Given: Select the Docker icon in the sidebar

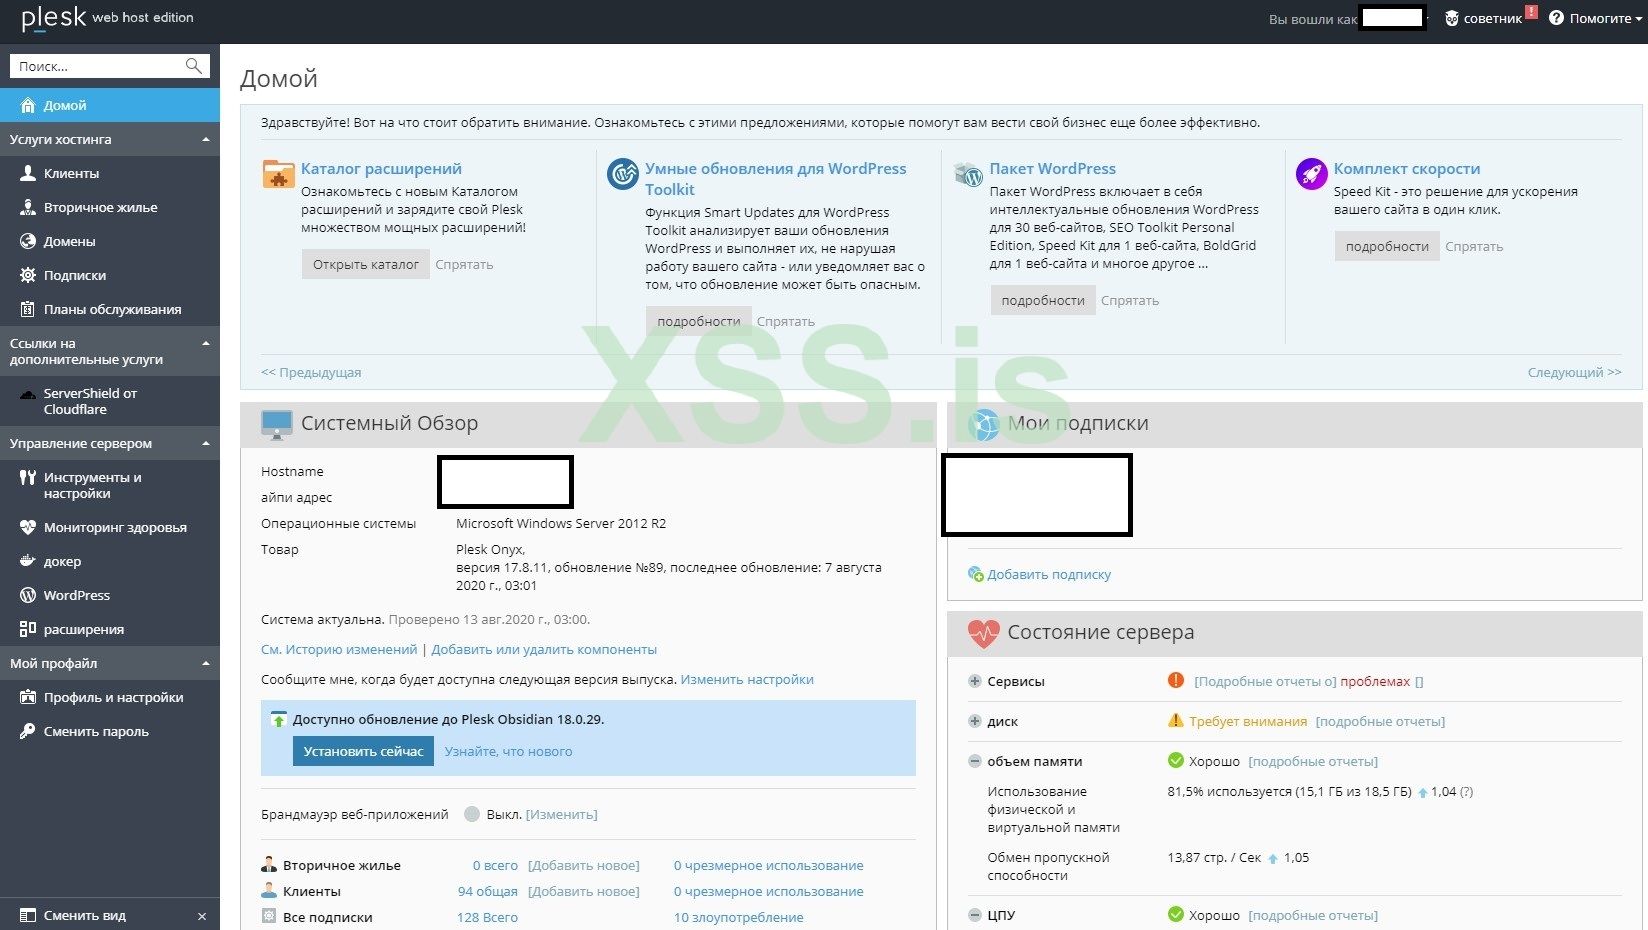Looking at the screenshot, I should 27,561.
